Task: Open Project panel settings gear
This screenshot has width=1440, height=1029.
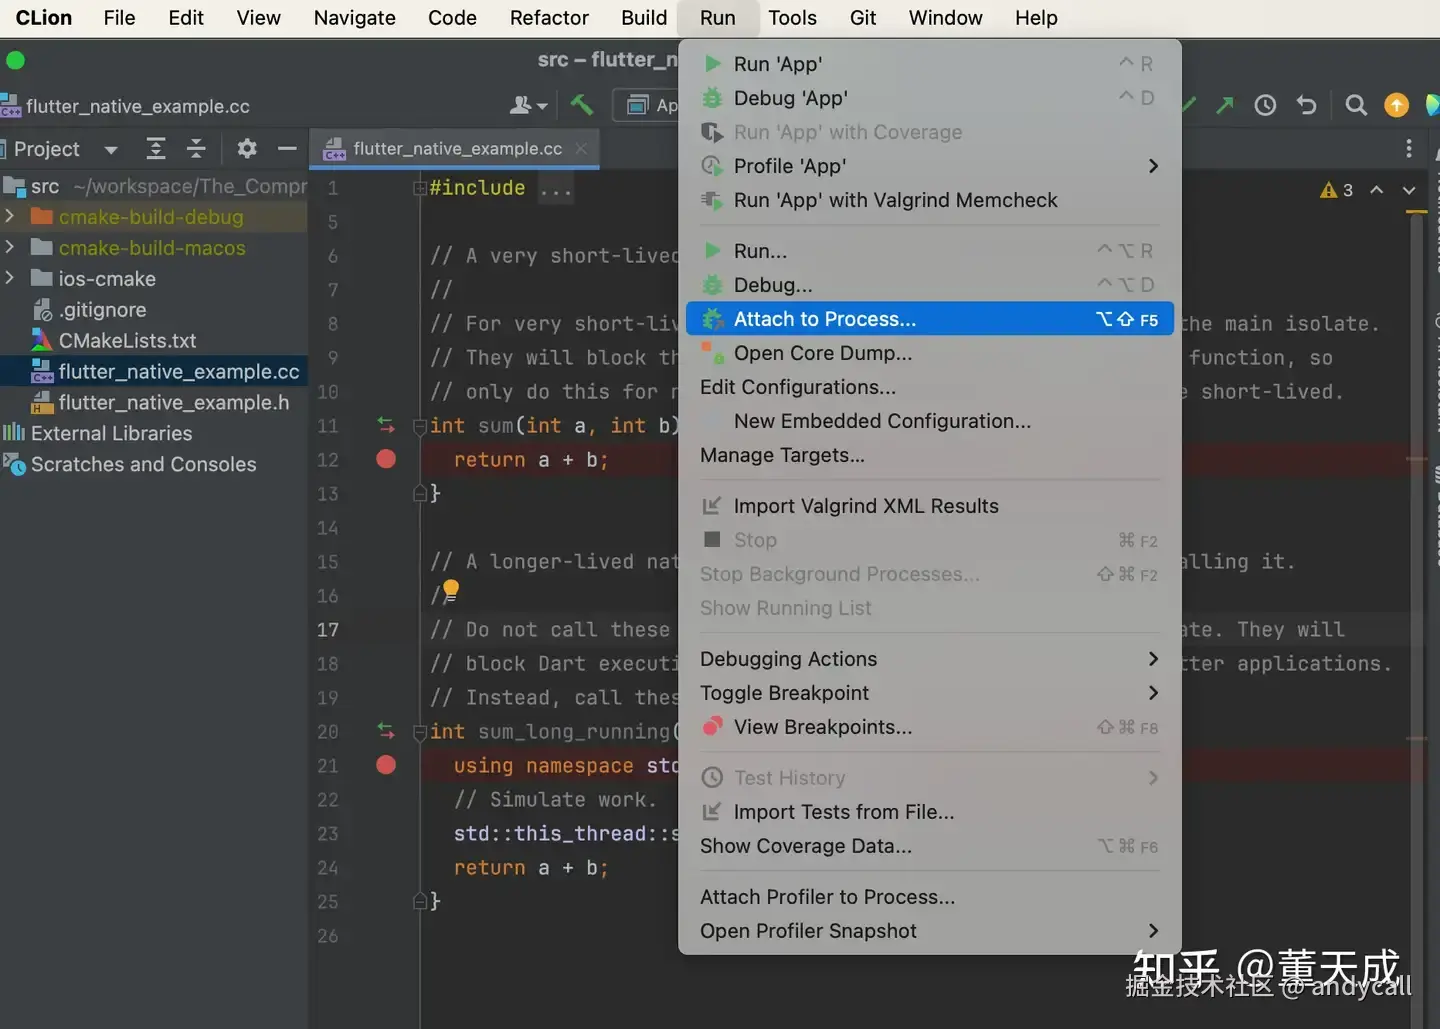Action: point(247,149)
